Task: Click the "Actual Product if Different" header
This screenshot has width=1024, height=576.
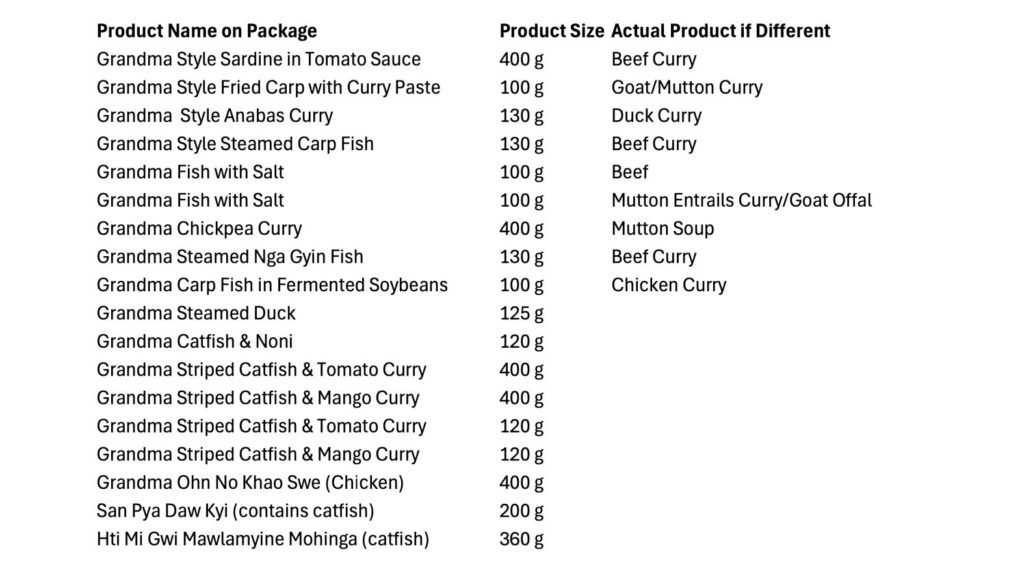Action: pyautogui.click(x=720, y=31)
